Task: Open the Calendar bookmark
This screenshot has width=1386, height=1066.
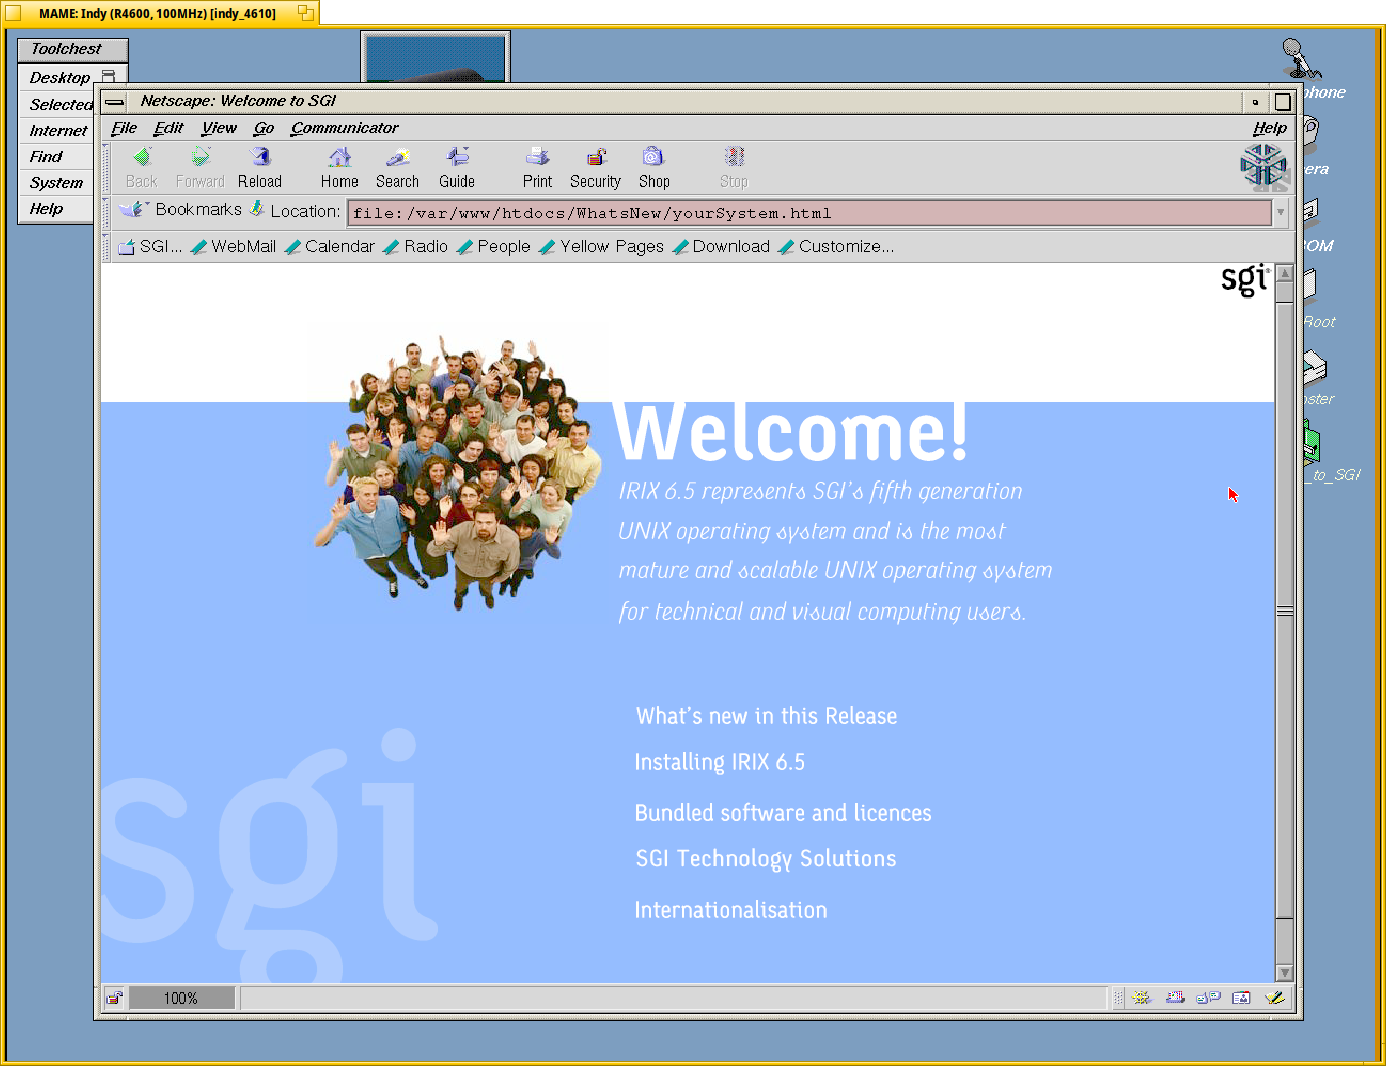Action: tap(330, 246)
